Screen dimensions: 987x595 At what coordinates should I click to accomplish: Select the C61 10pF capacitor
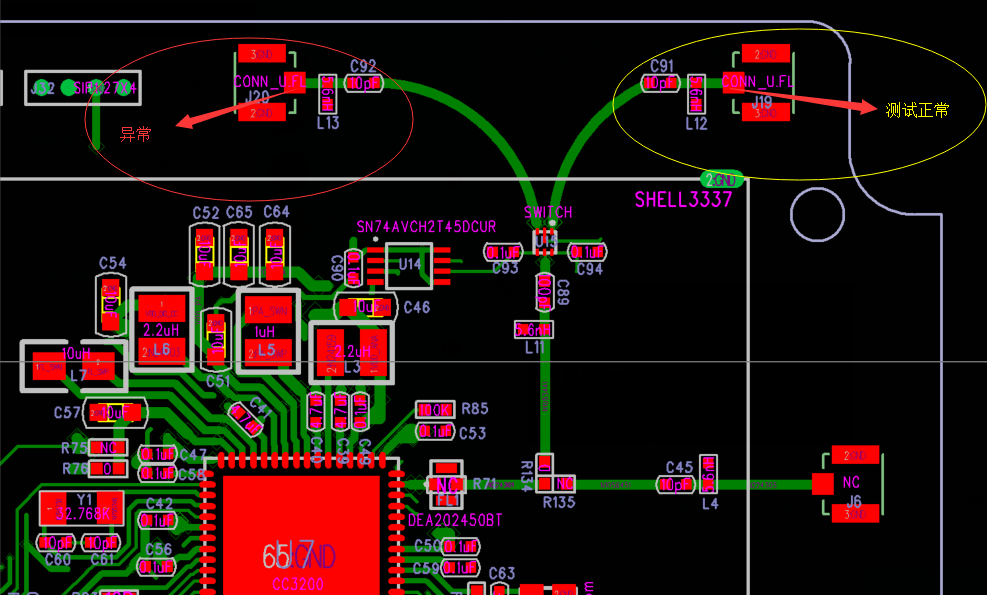pos(101,542)
